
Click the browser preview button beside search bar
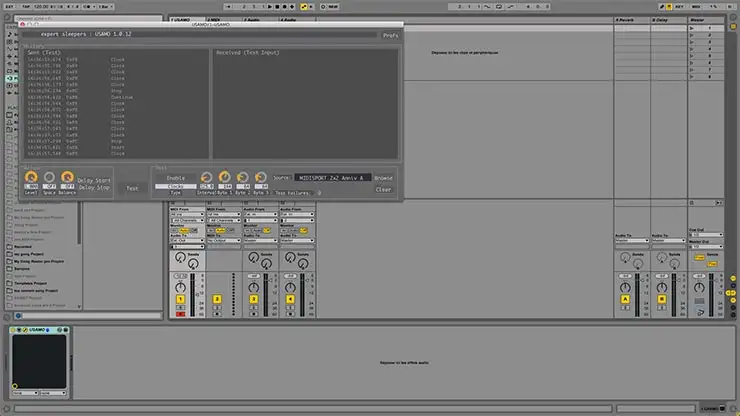[x=18, y=316]
